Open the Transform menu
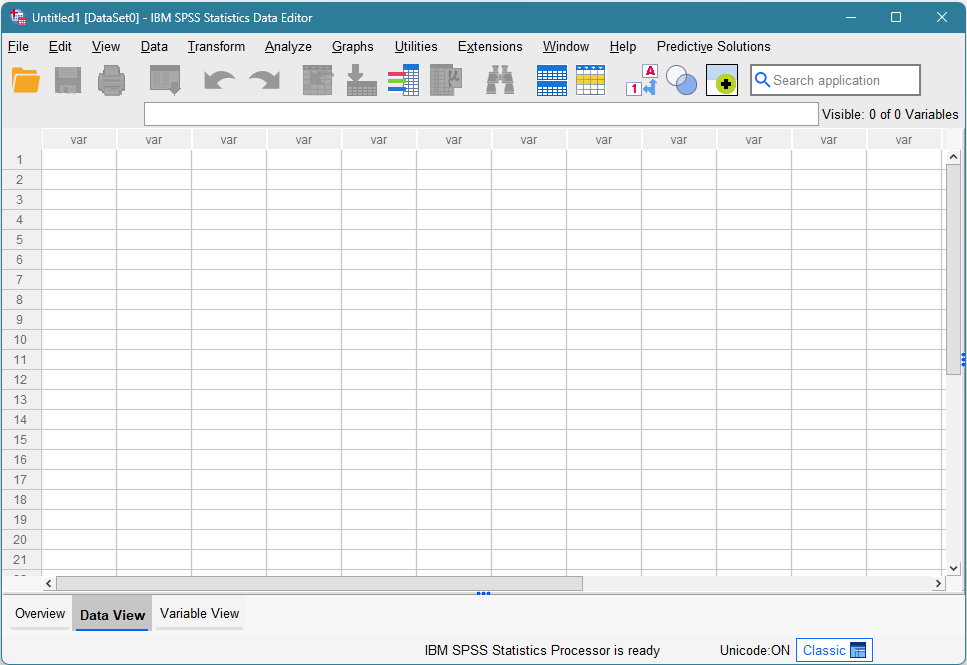Image resolution: width=967 pixels, height=665 pixels. (216, 46)
